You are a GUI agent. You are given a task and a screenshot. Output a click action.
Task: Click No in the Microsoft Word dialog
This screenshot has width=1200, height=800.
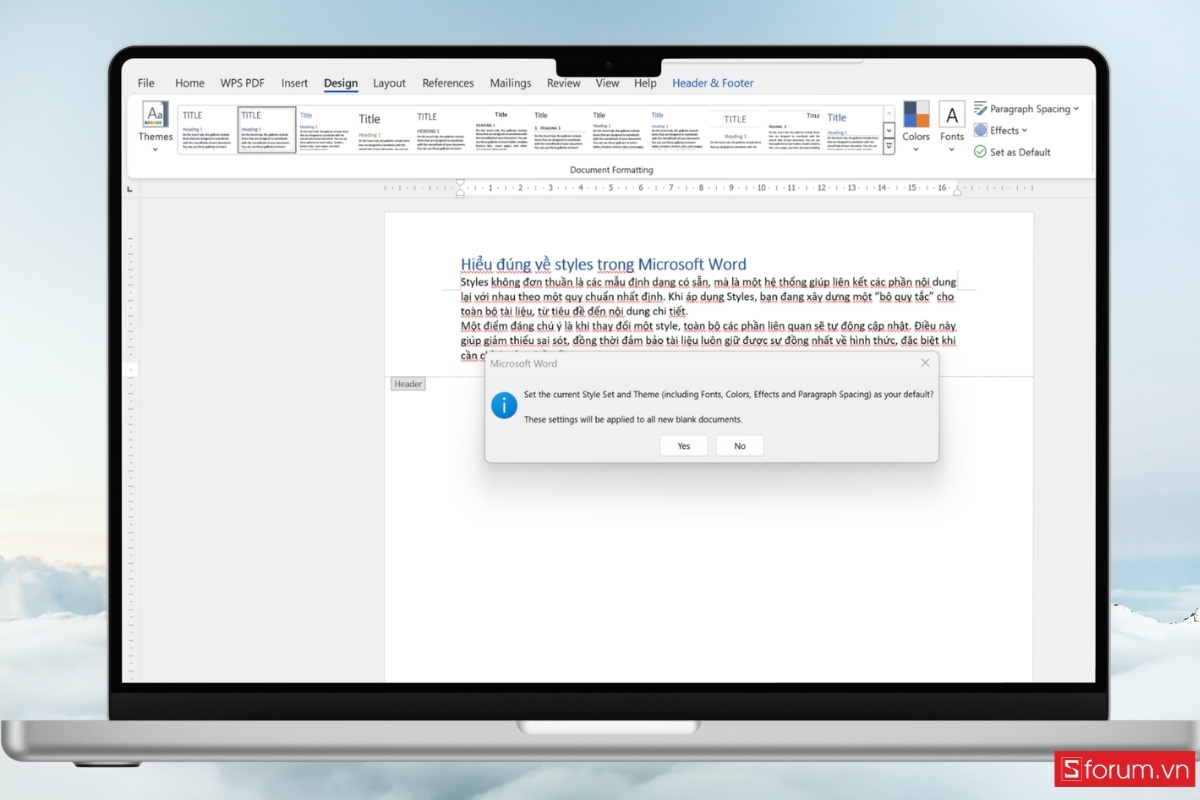[x=740, y=446]
